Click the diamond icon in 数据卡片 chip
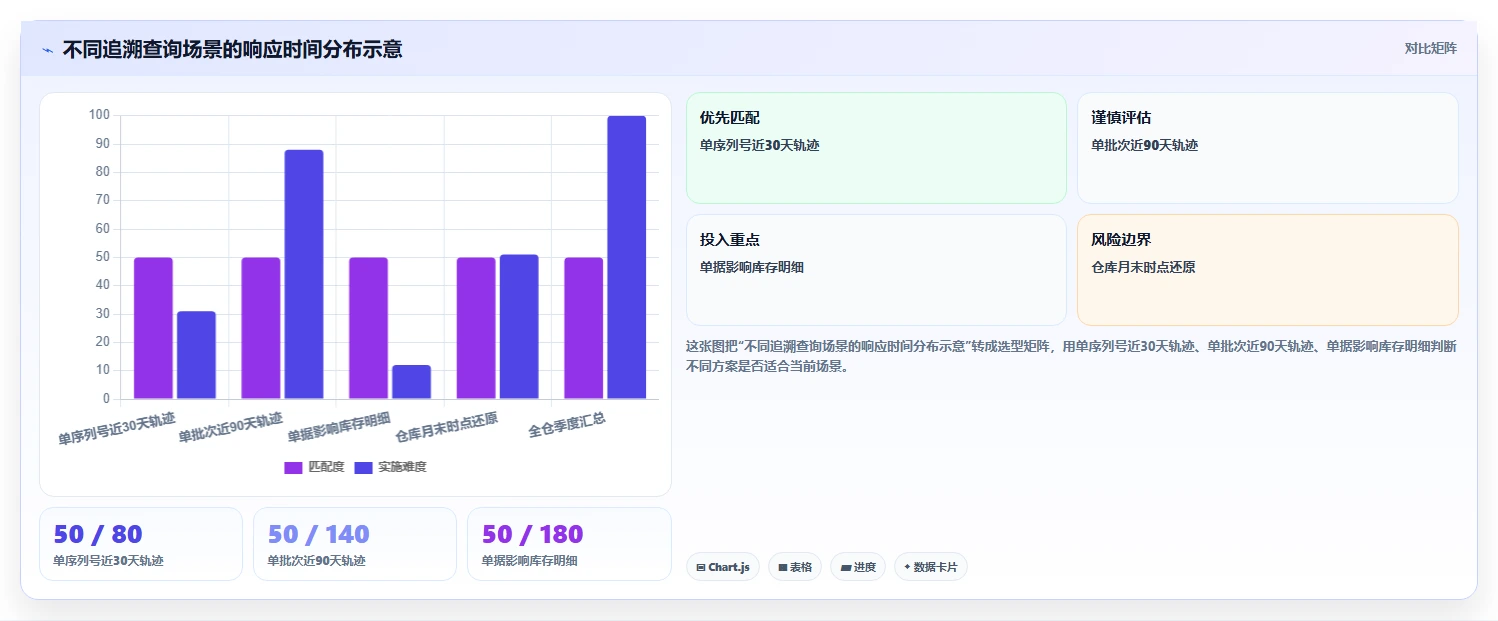Screen dimensions: 1498x621 pyautogui.click(x=907, y=567)
